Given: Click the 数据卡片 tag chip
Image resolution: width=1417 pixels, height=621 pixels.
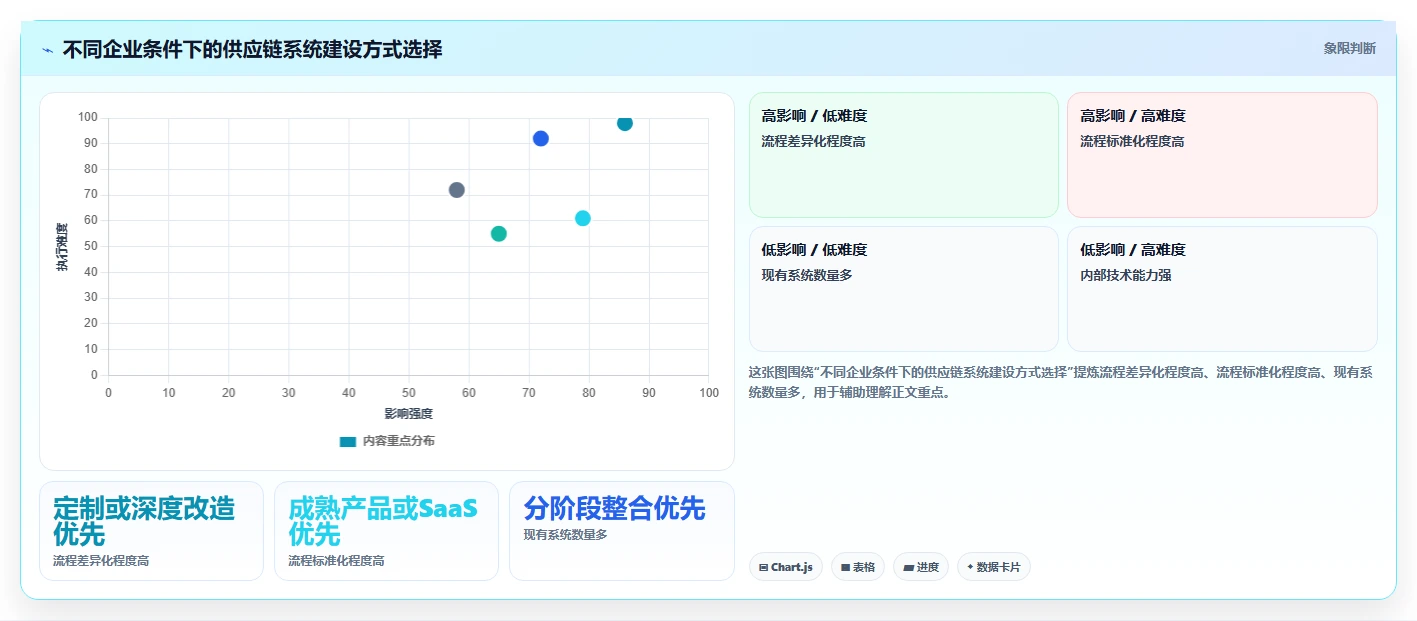Looking at the screenshot, I should click(994, 567).
